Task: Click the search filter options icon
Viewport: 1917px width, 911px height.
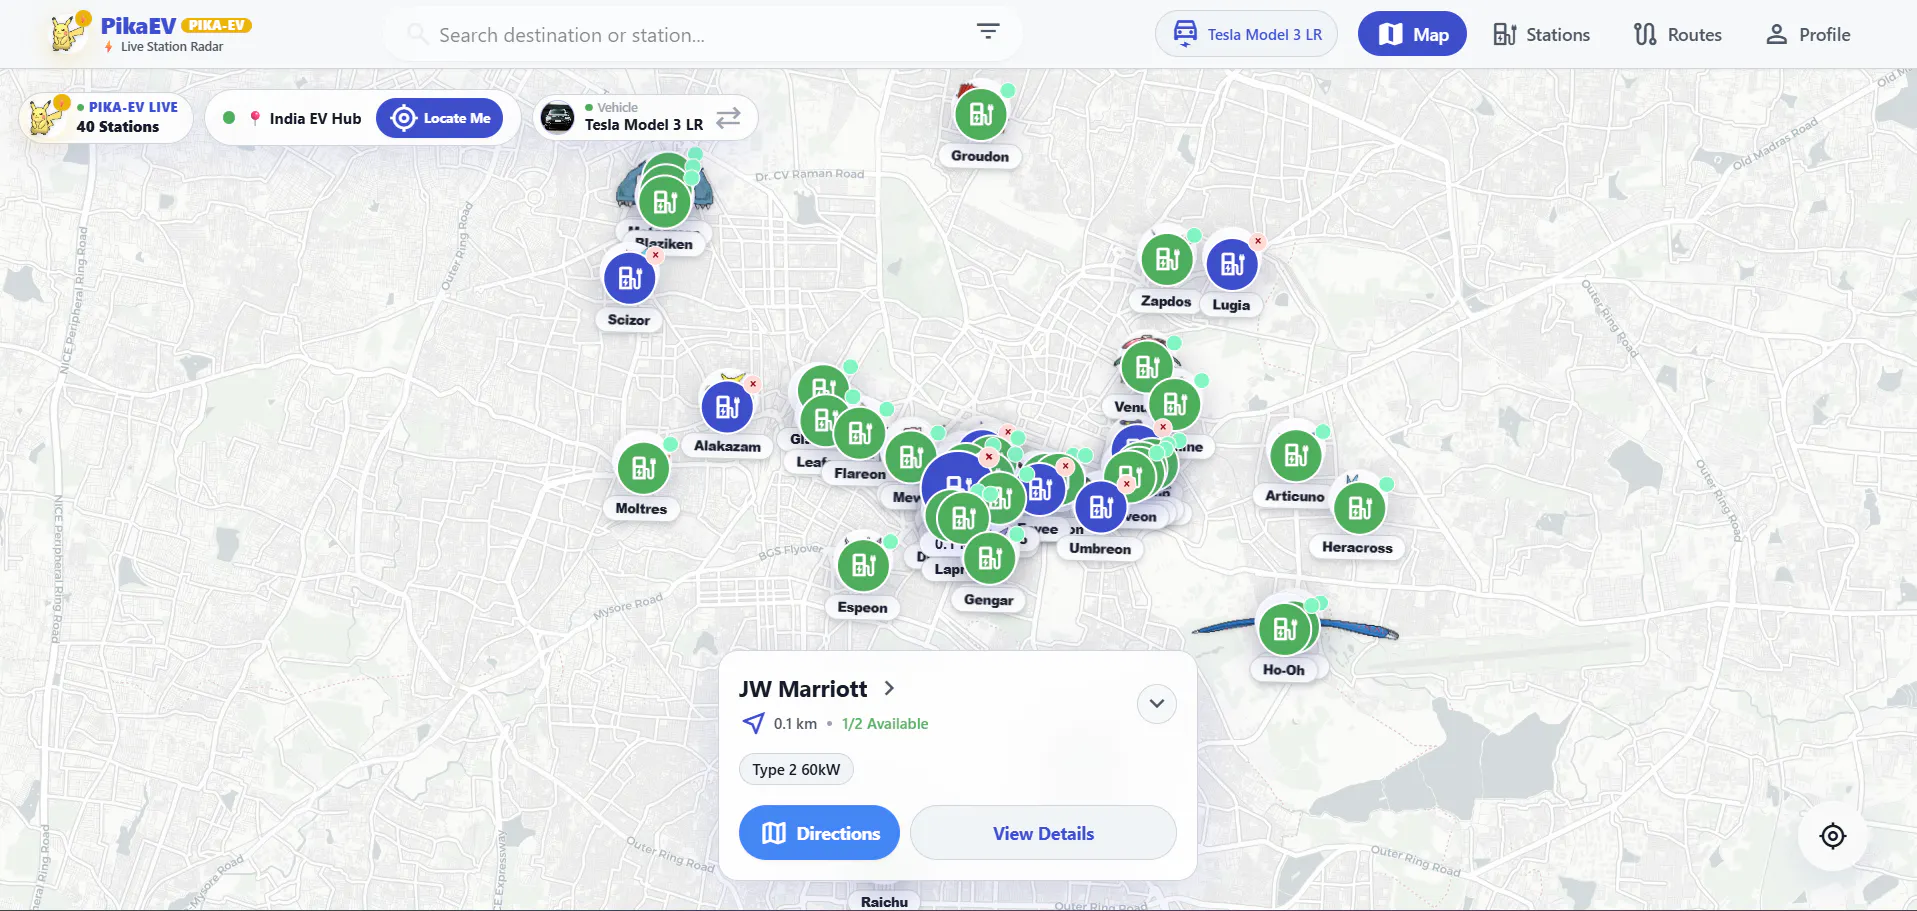Action: (x=988, y=32)
